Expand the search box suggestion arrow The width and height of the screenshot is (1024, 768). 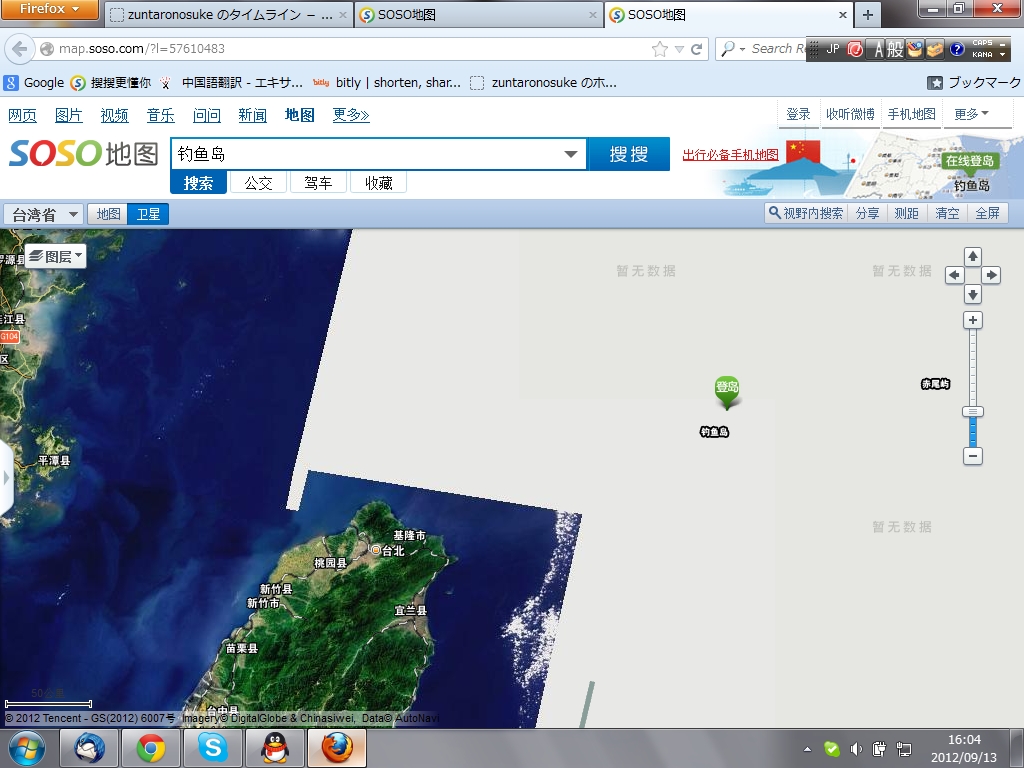click(571, 154)
